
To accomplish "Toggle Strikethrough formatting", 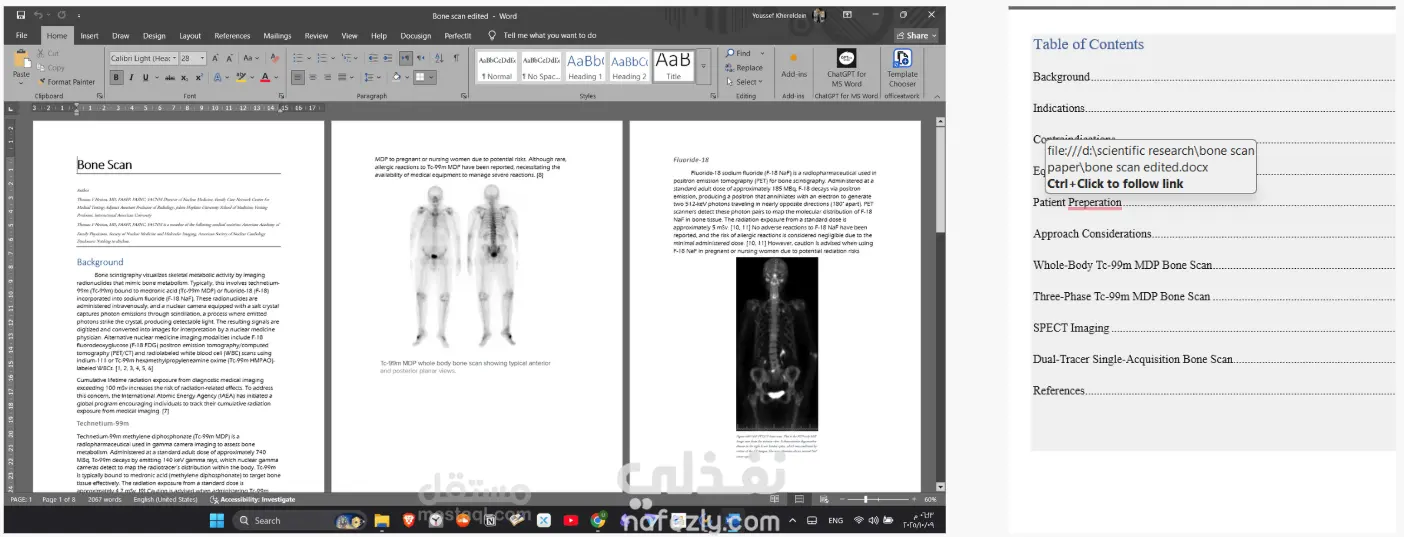I will 170,77.
